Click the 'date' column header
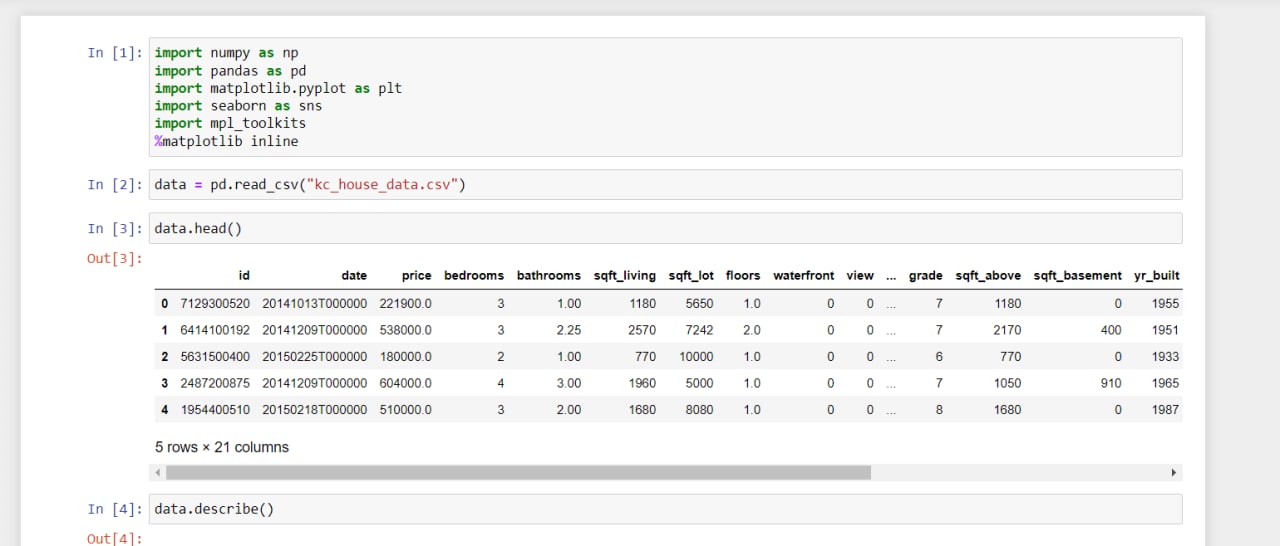The height and width of the screenshot is (546, 1280). point(354,275)
